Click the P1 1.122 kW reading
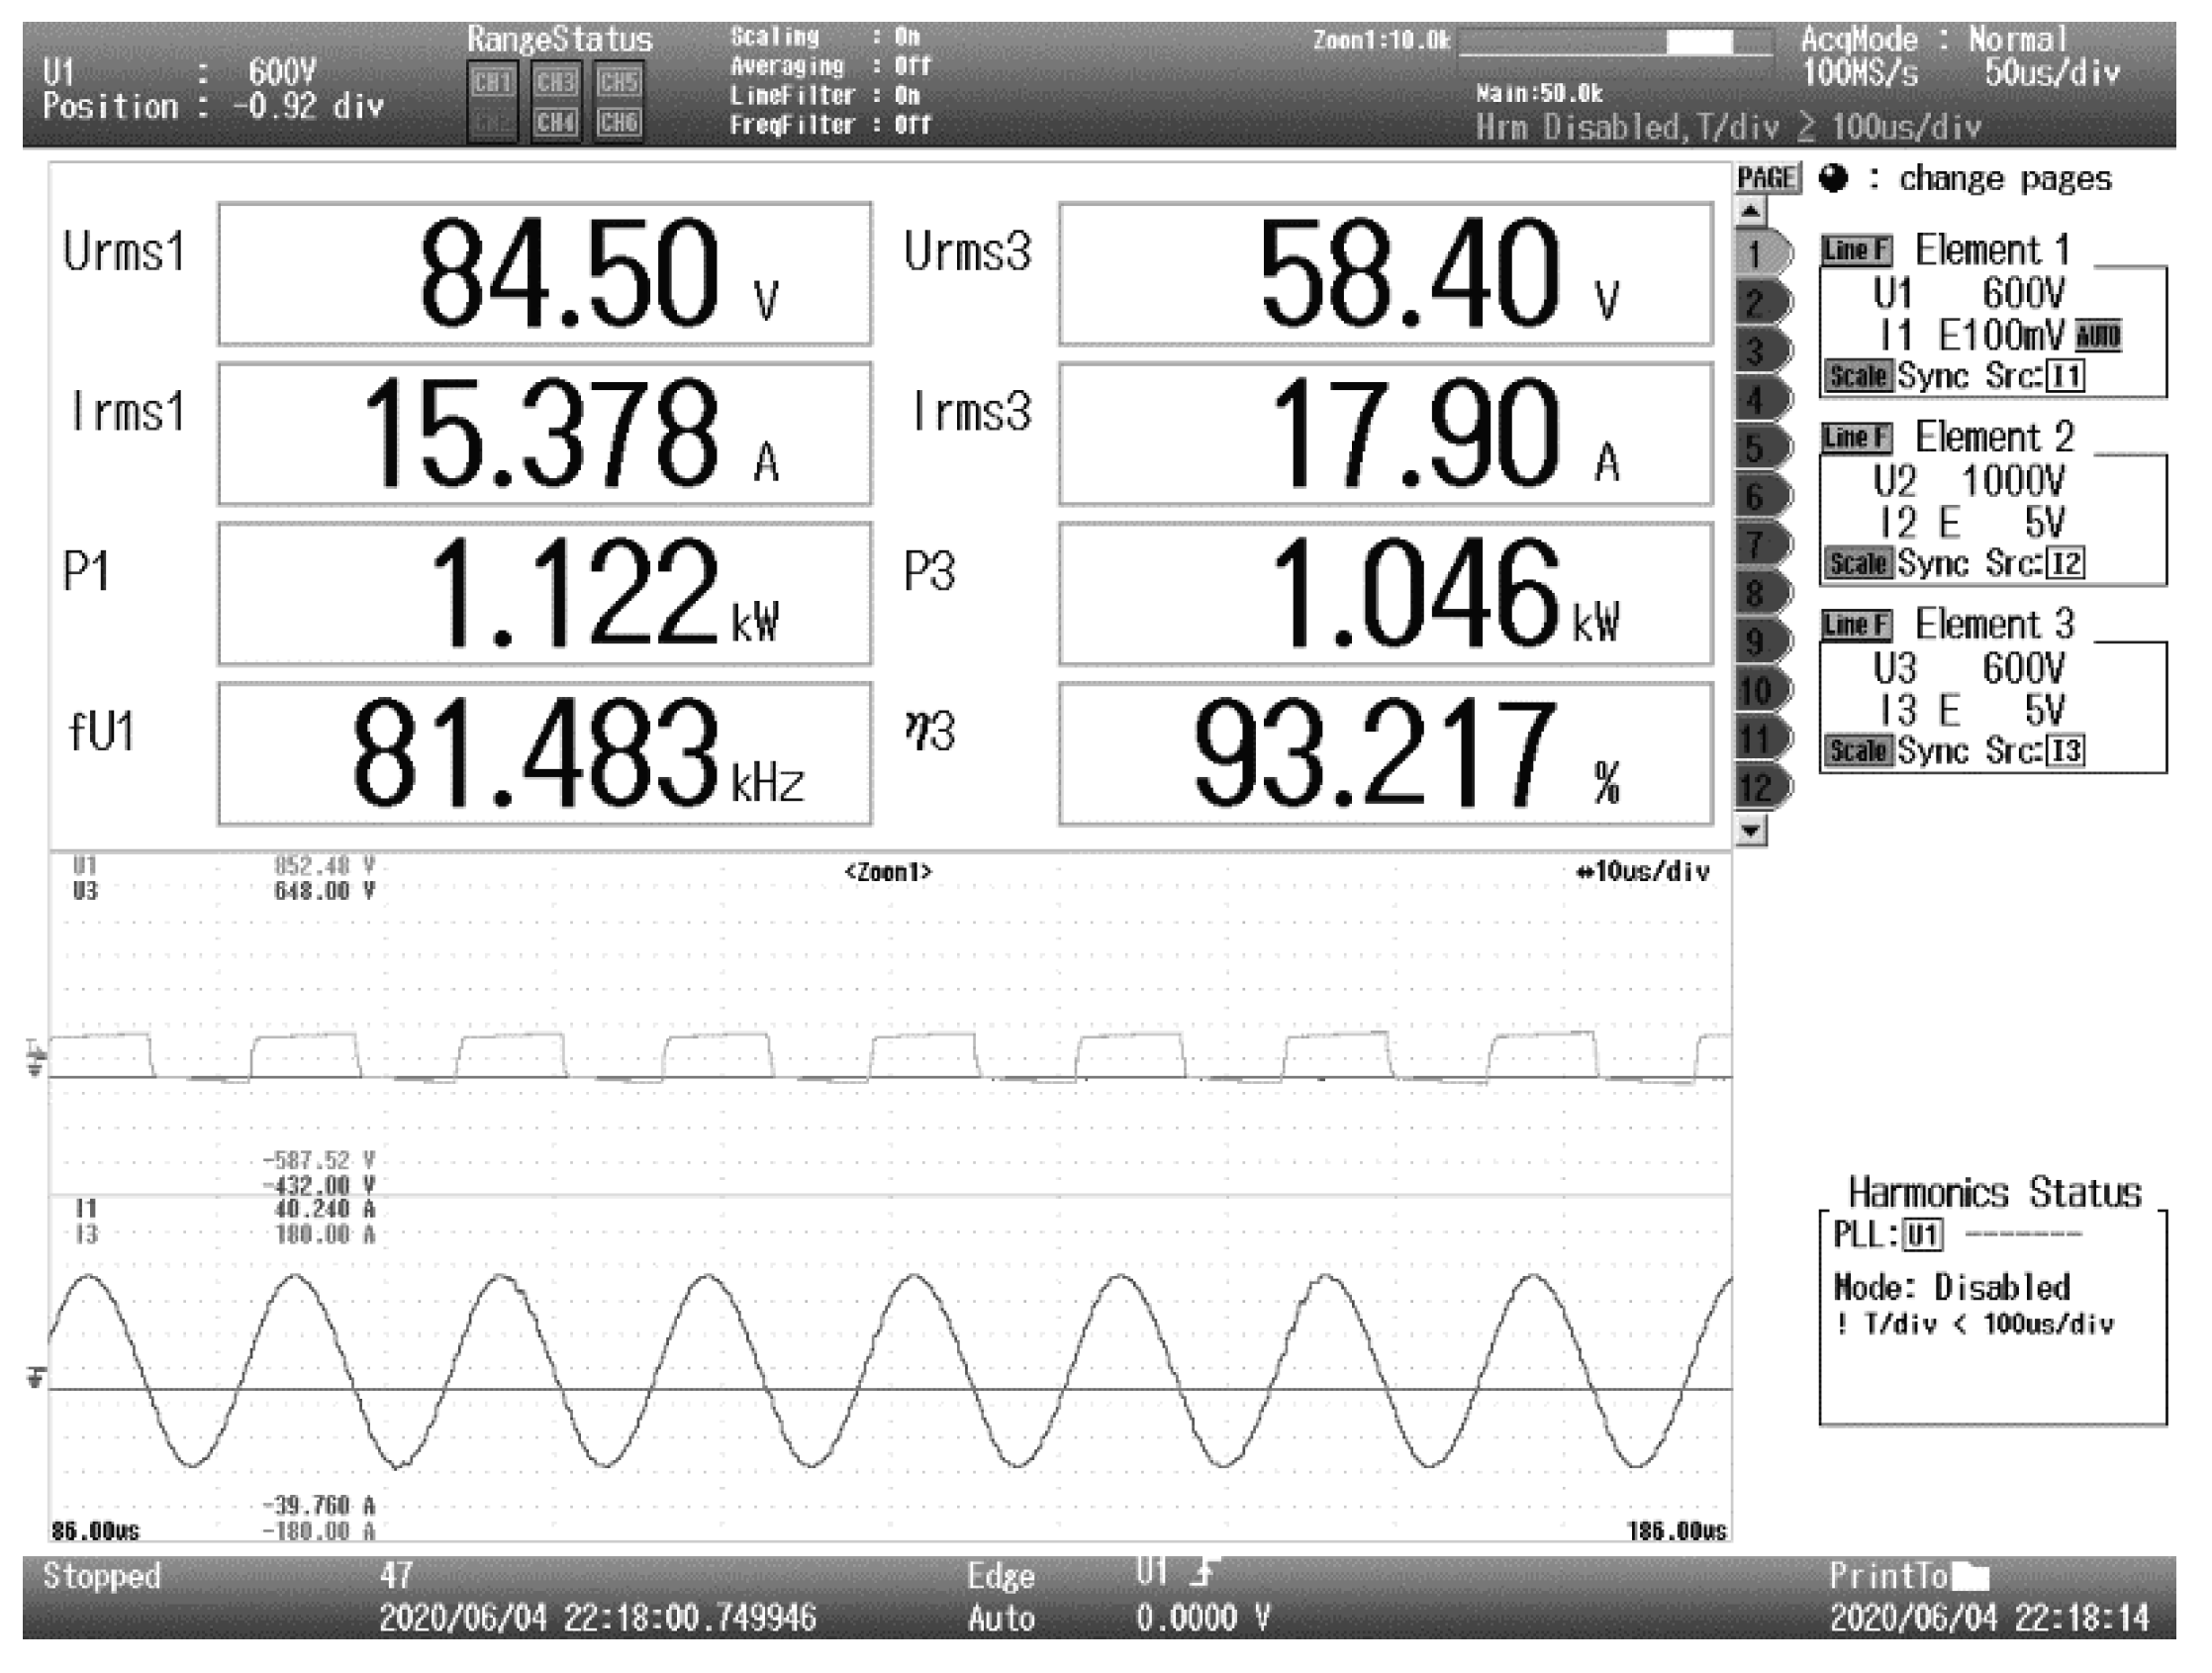Screen dimensions: 2212x1673 click(x=545, y=594)
